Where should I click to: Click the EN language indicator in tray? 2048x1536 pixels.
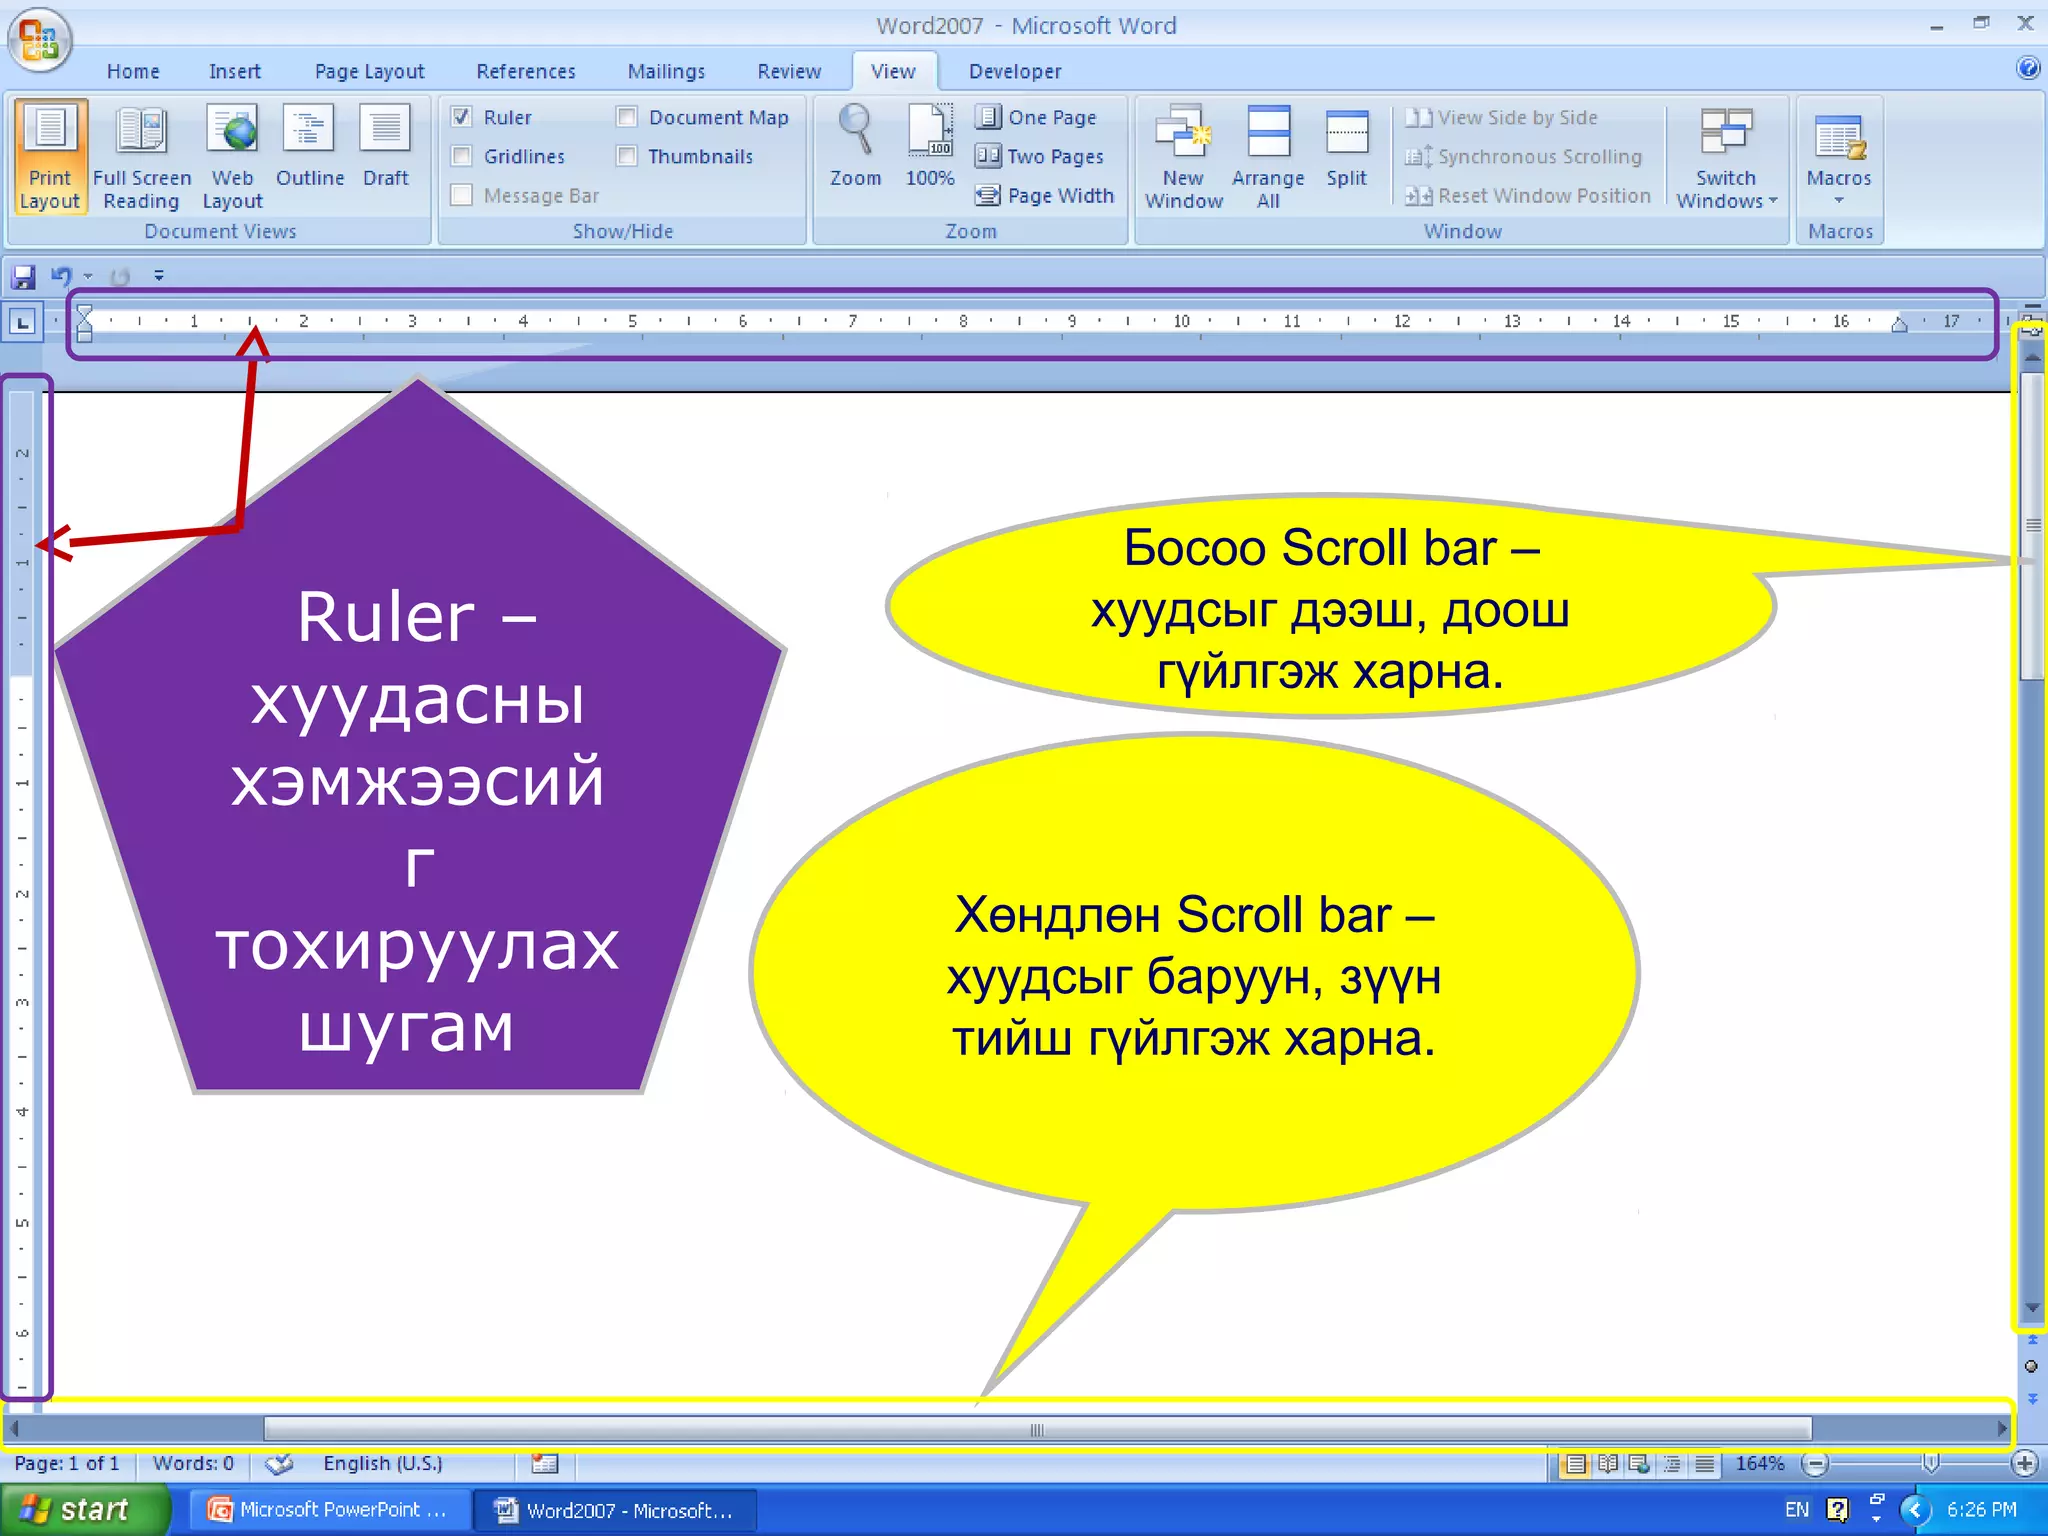(1797, 1510)
